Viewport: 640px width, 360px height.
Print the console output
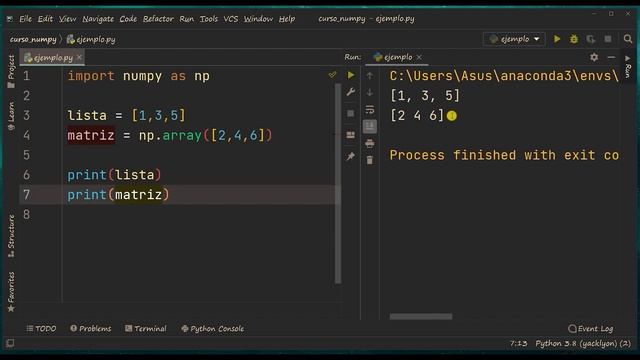pyautogui.click(x=370, y=143)
